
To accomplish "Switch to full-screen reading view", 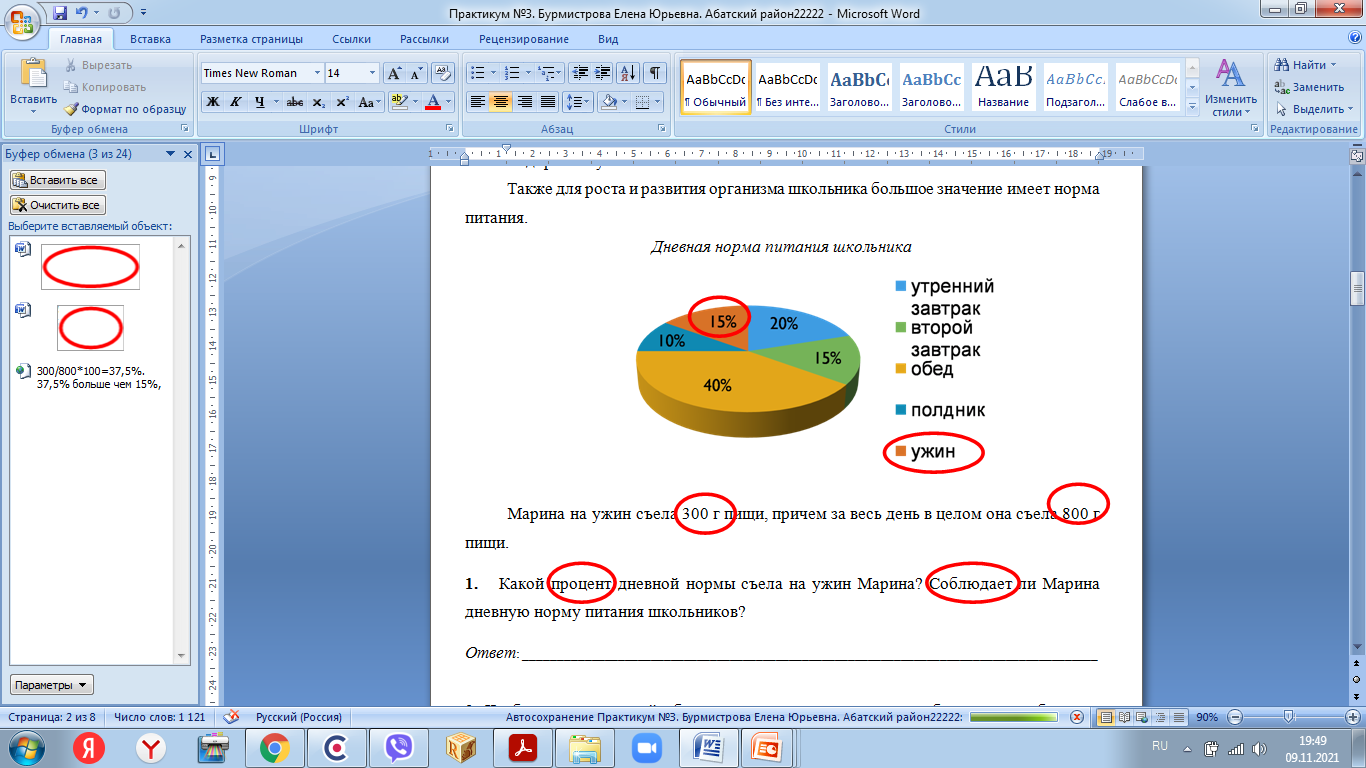I will (x=1123, y=717).
